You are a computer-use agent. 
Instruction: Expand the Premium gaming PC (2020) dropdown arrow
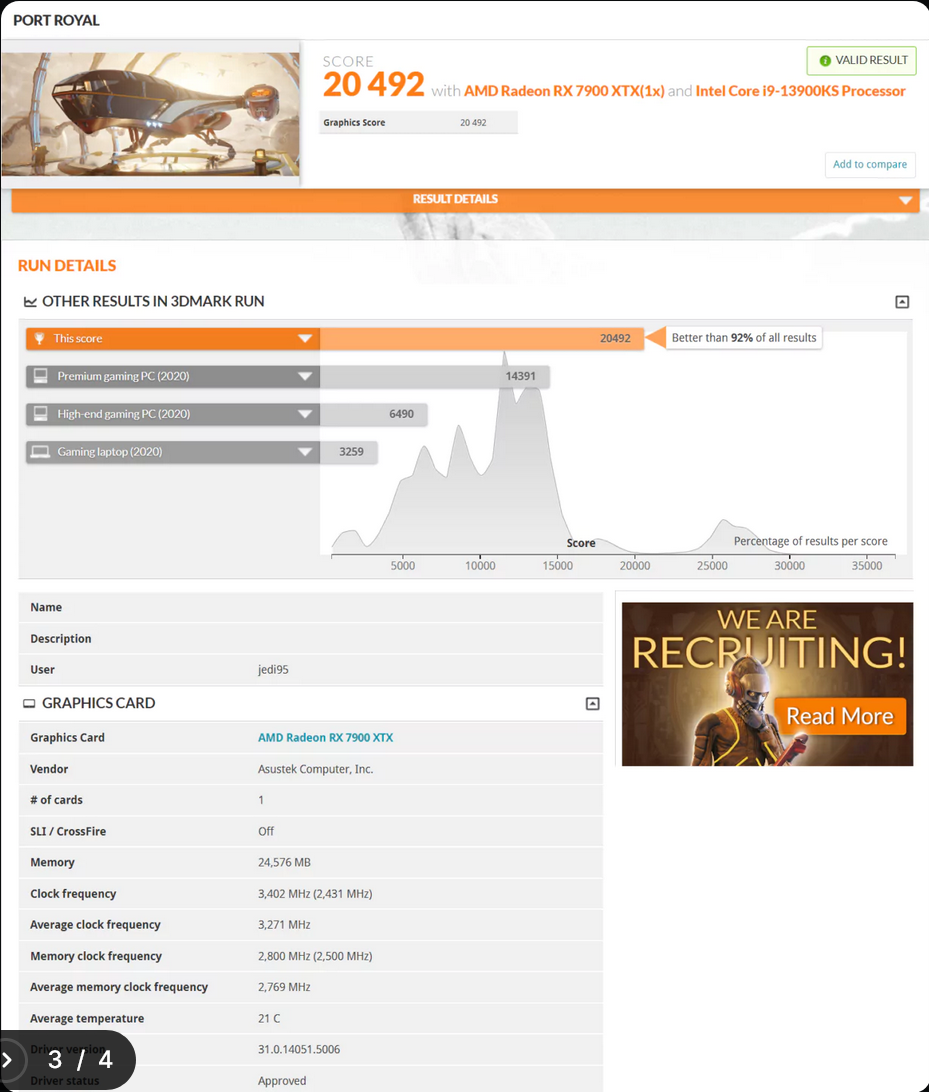click(304, 376)
